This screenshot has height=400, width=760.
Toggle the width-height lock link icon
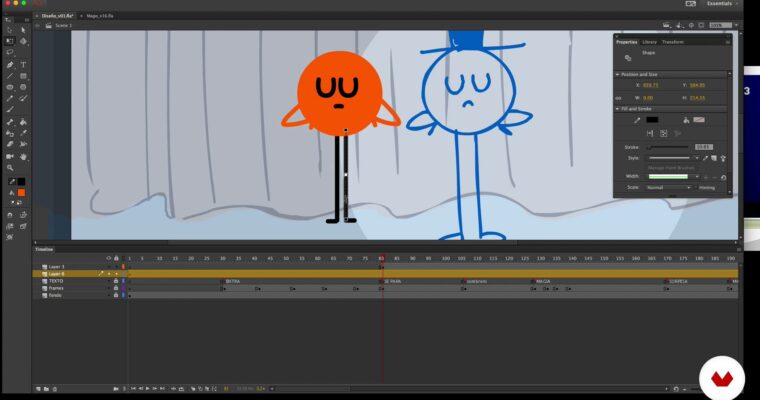(x=618, y=98)
